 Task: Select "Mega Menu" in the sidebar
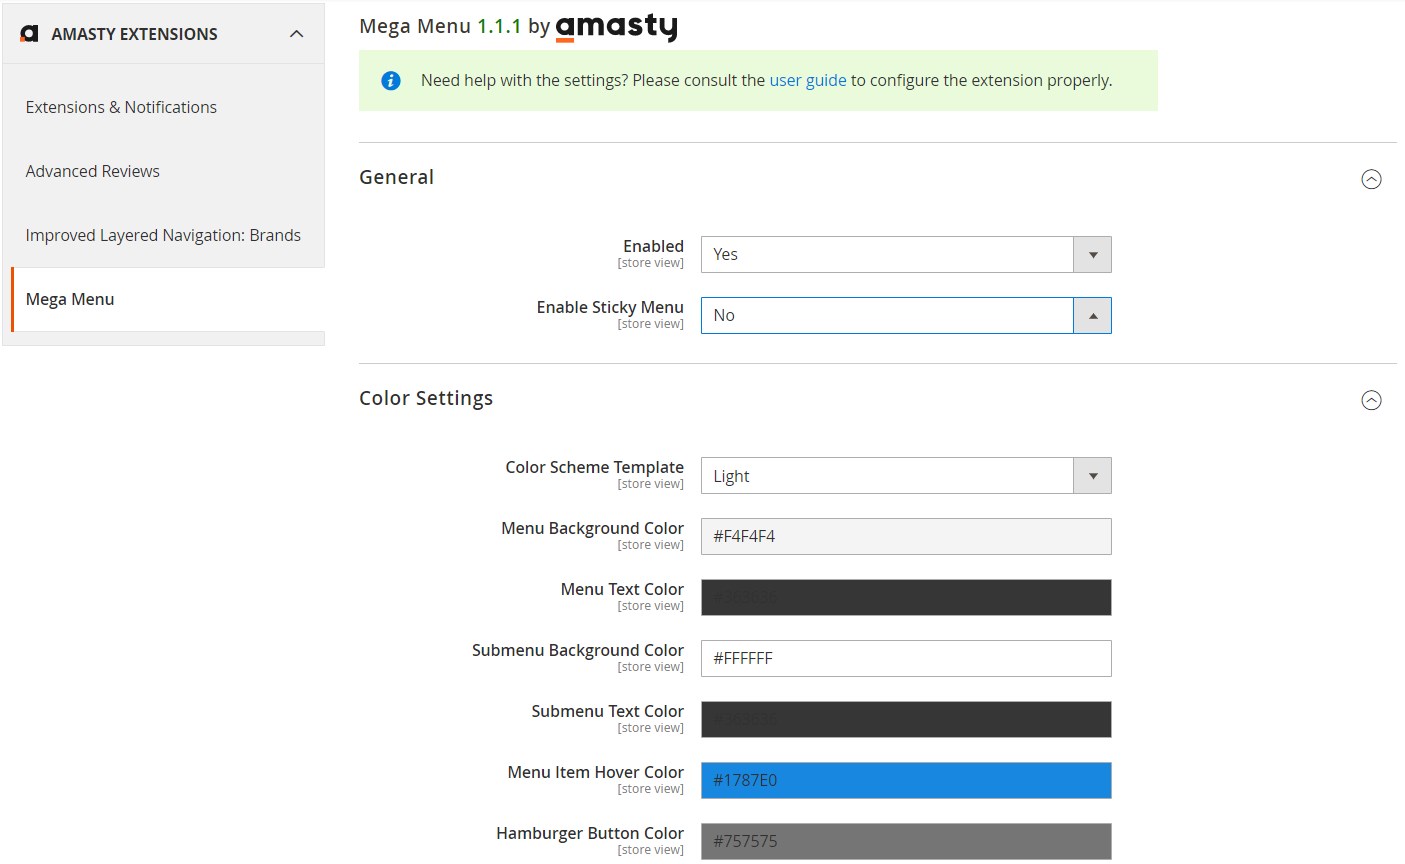point(70,299)
